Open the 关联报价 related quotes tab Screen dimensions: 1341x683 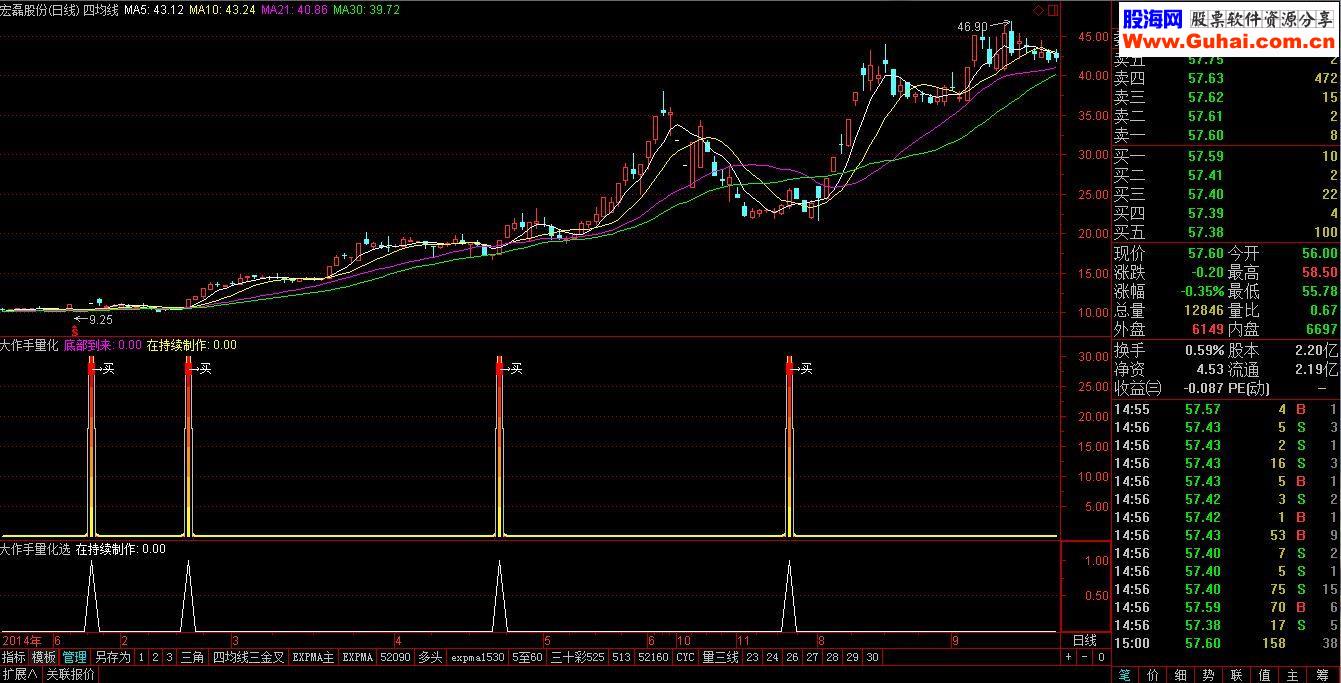click(x=70, y=675)
